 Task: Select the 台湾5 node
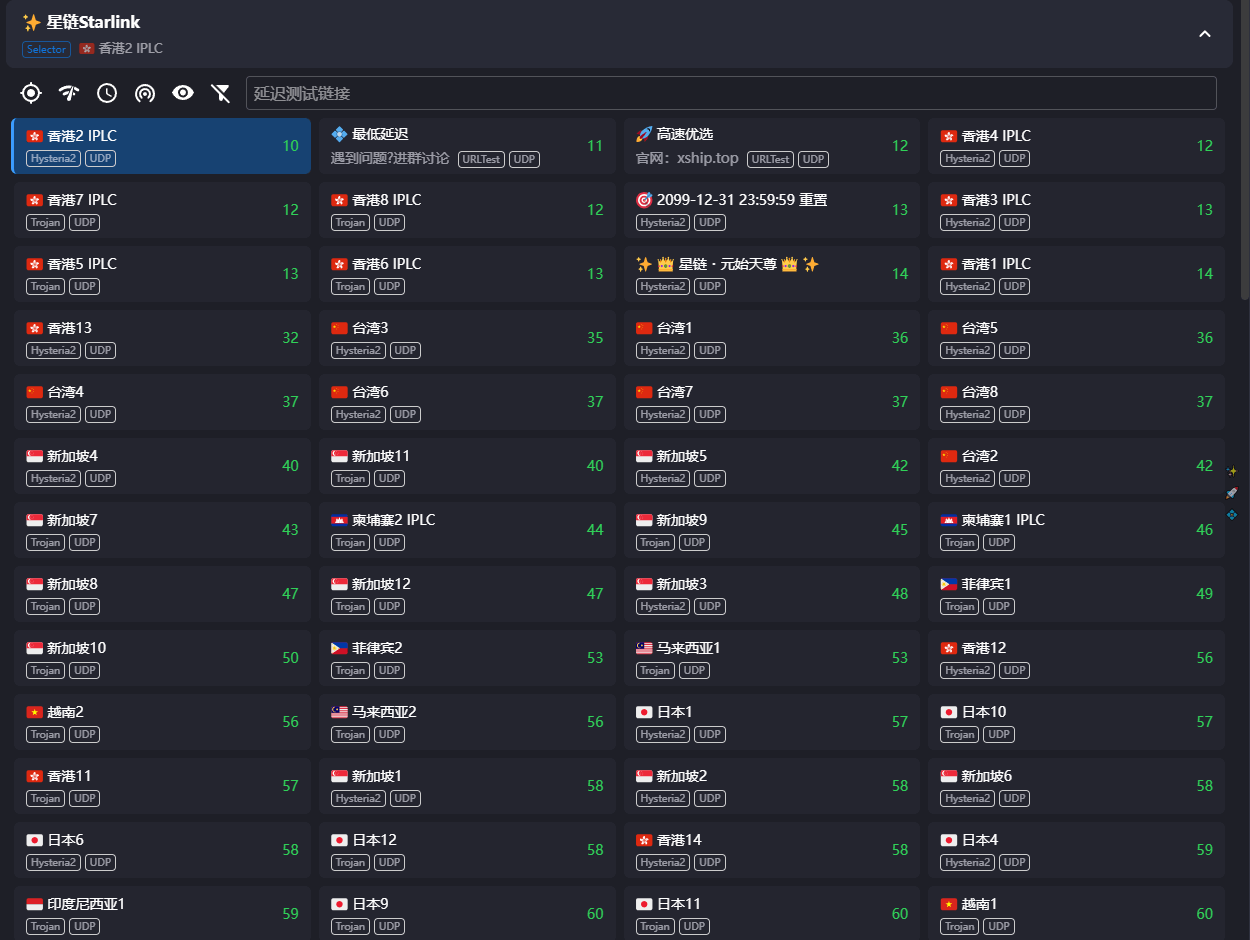click(1076, 338)
